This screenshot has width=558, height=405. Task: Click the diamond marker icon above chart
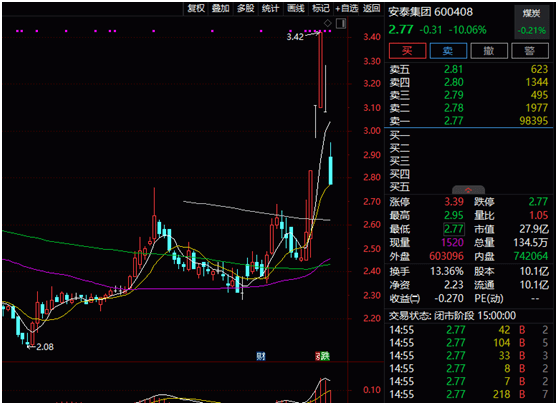pyautogui.click(x=327, y=23)
